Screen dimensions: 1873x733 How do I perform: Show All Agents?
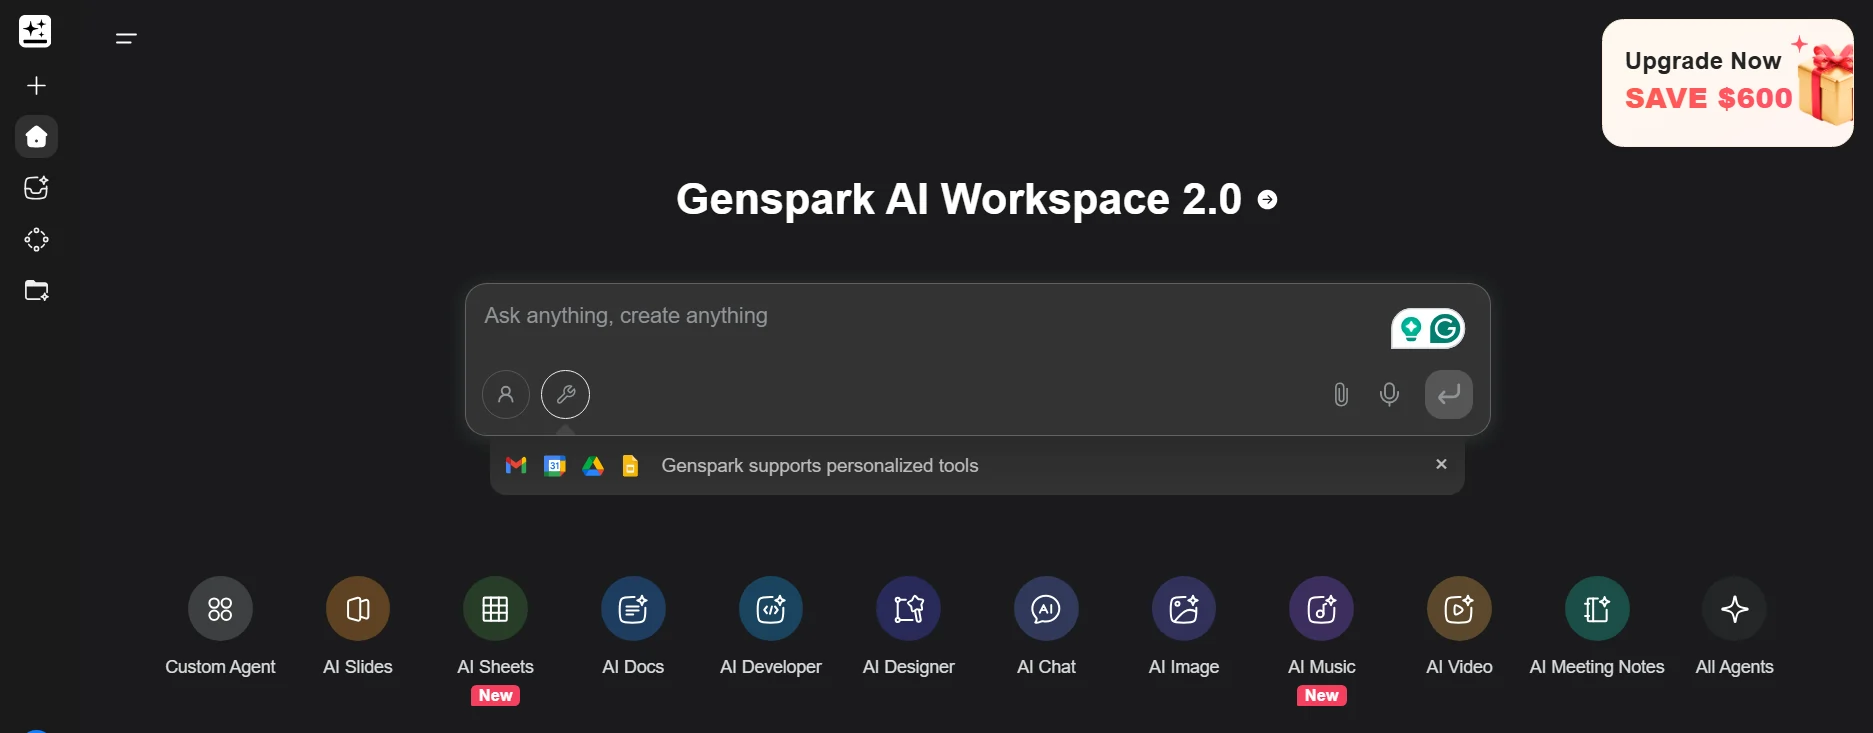(x=1735, y=627)
